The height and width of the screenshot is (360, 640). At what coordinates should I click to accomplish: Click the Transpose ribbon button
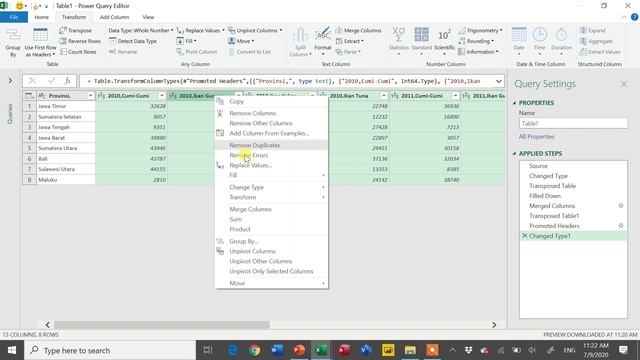pyautogui.click(x=76, y=31)
